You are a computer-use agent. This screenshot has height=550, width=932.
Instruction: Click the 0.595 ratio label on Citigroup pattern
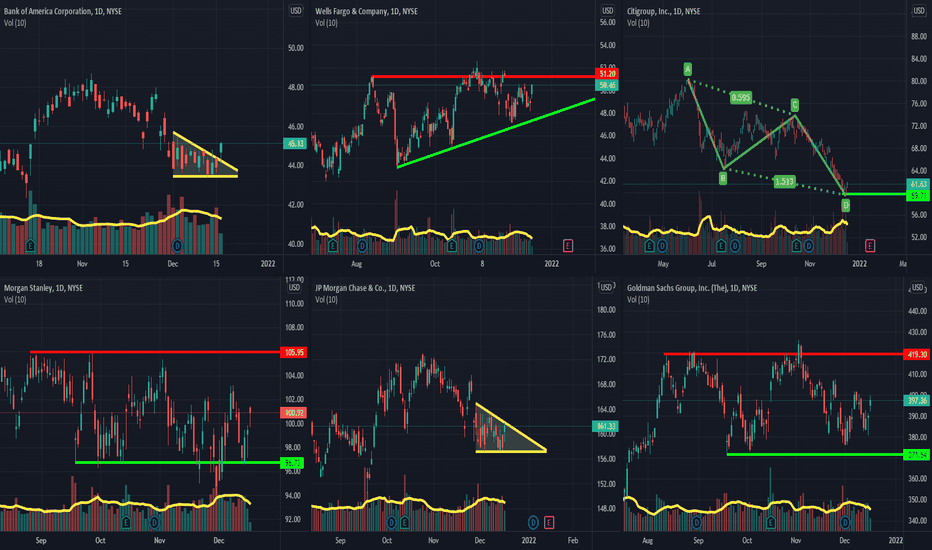point(741,98)
